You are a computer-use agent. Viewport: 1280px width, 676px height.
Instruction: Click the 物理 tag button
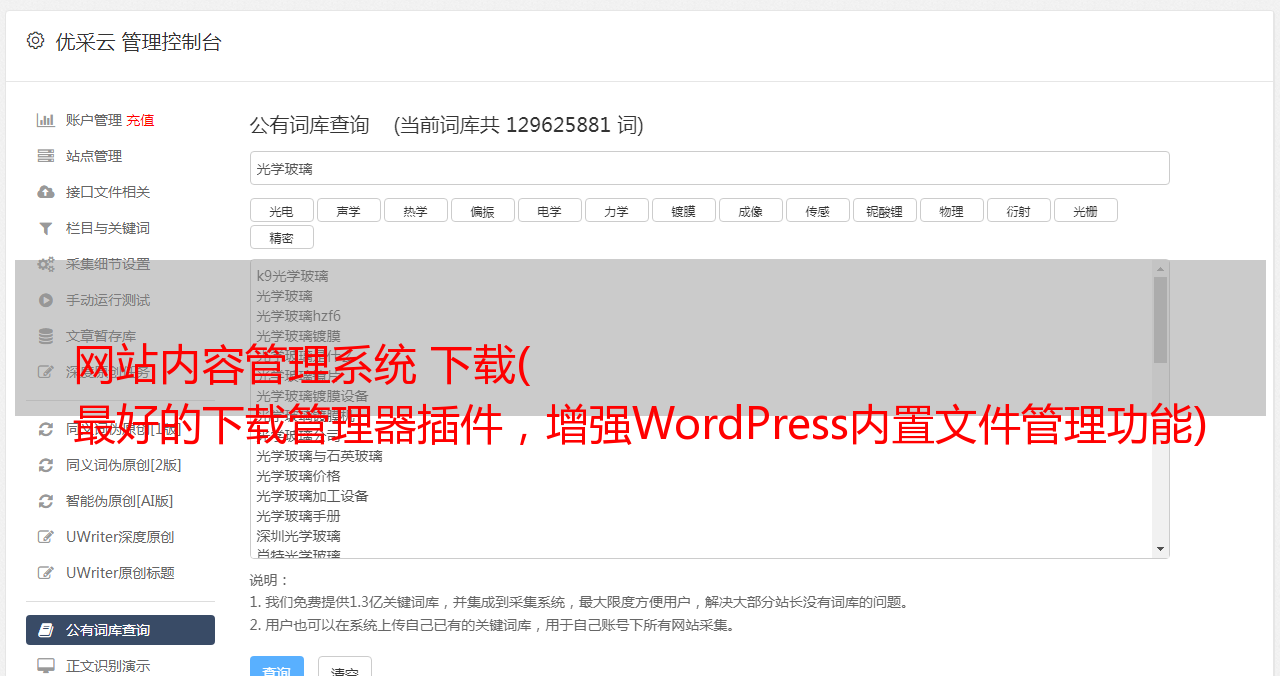coord(952,210)
